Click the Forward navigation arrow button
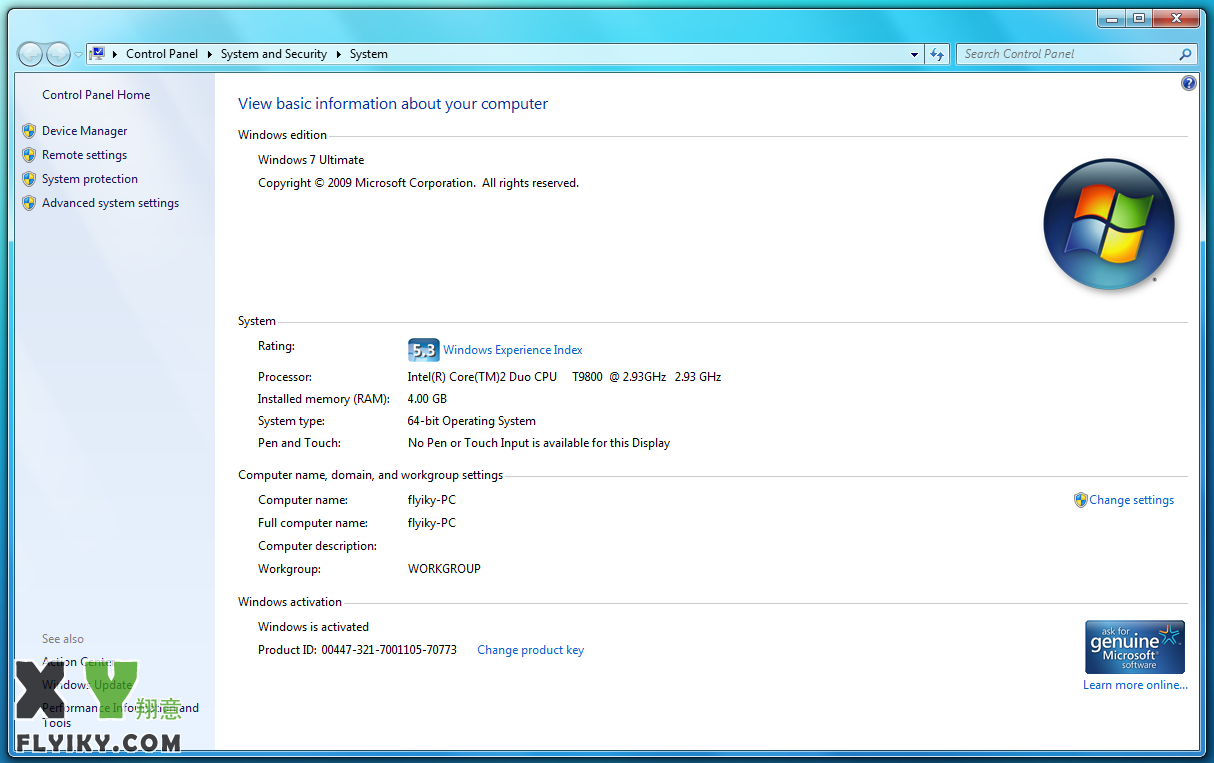1214x763 pixels. point(59,54)
